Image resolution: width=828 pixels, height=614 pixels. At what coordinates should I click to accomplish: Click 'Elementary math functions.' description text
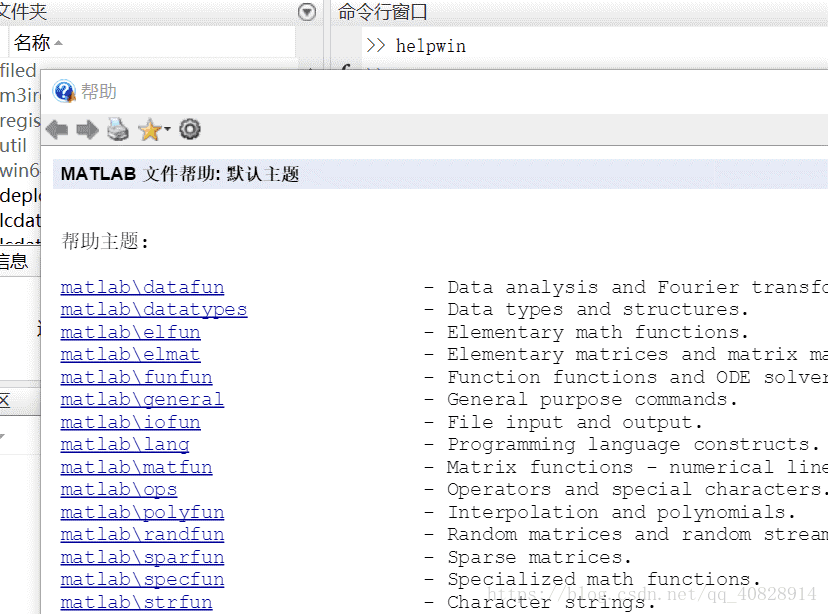pyautogui.click(x=598, y=332)
